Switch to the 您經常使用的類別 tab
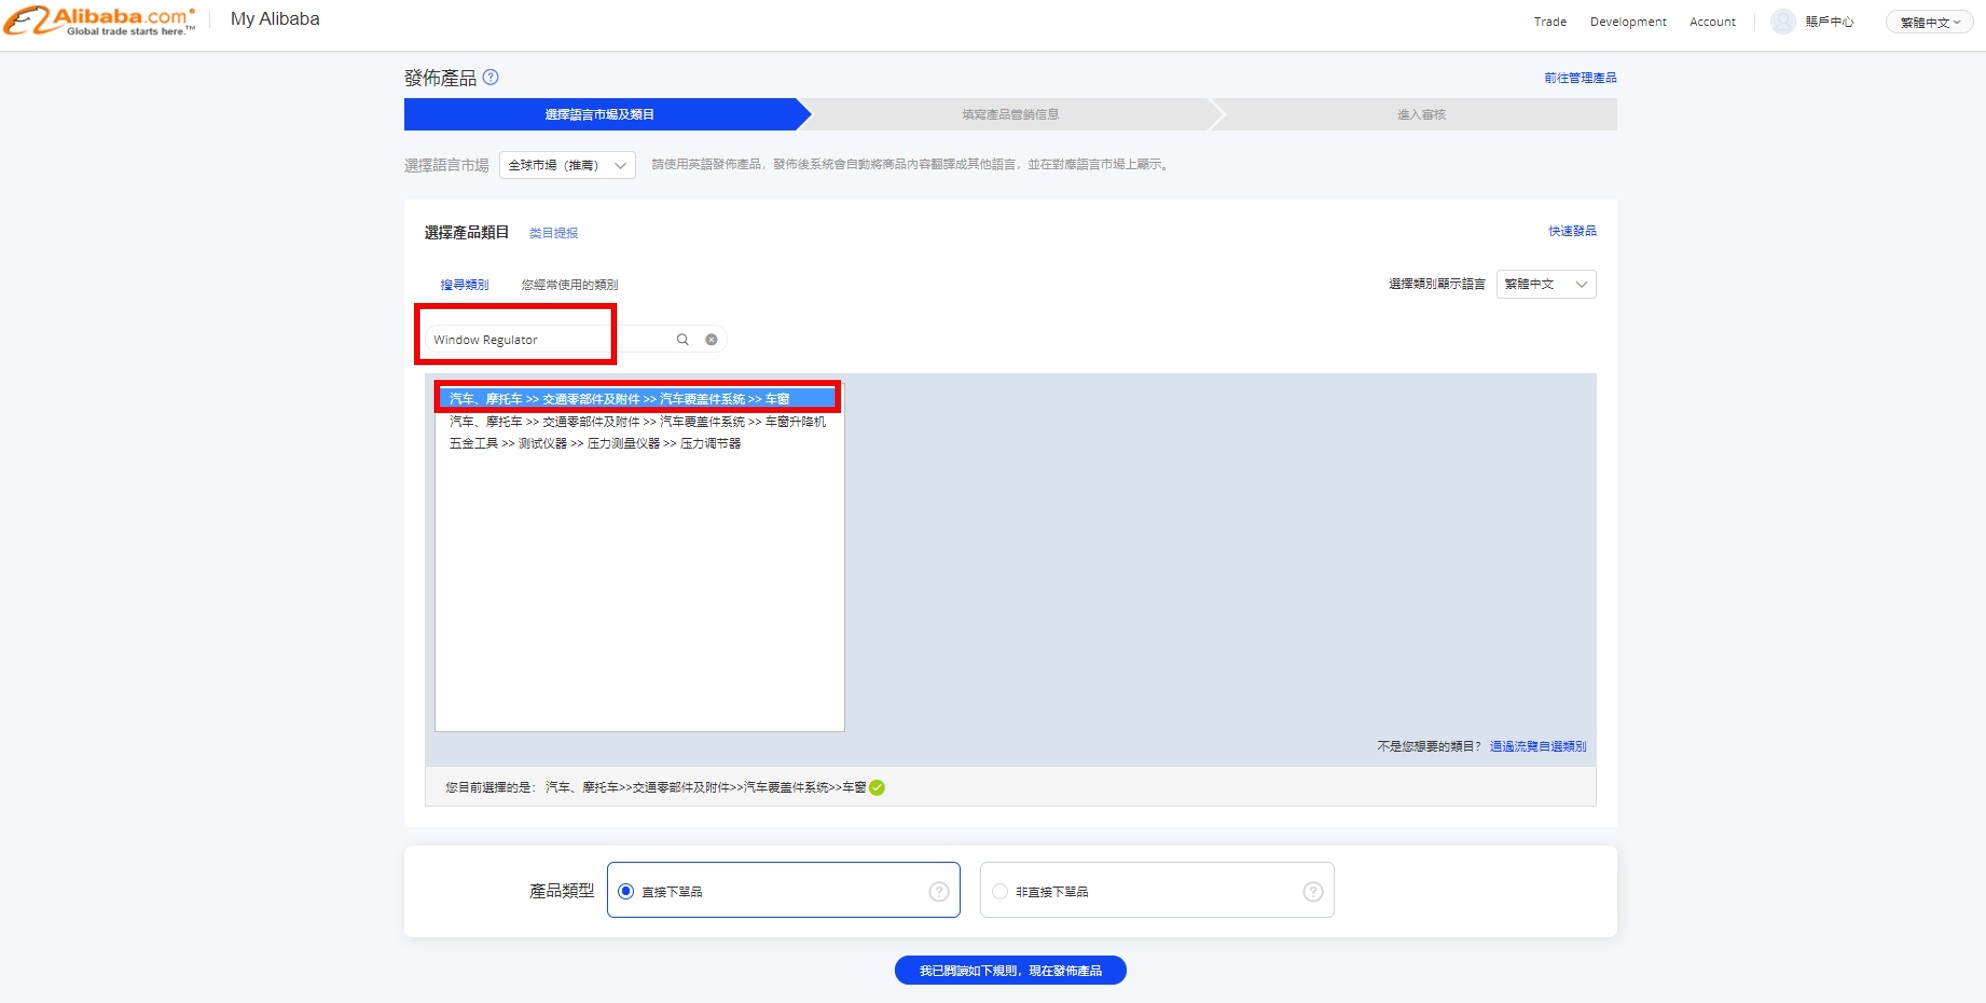 569,285
